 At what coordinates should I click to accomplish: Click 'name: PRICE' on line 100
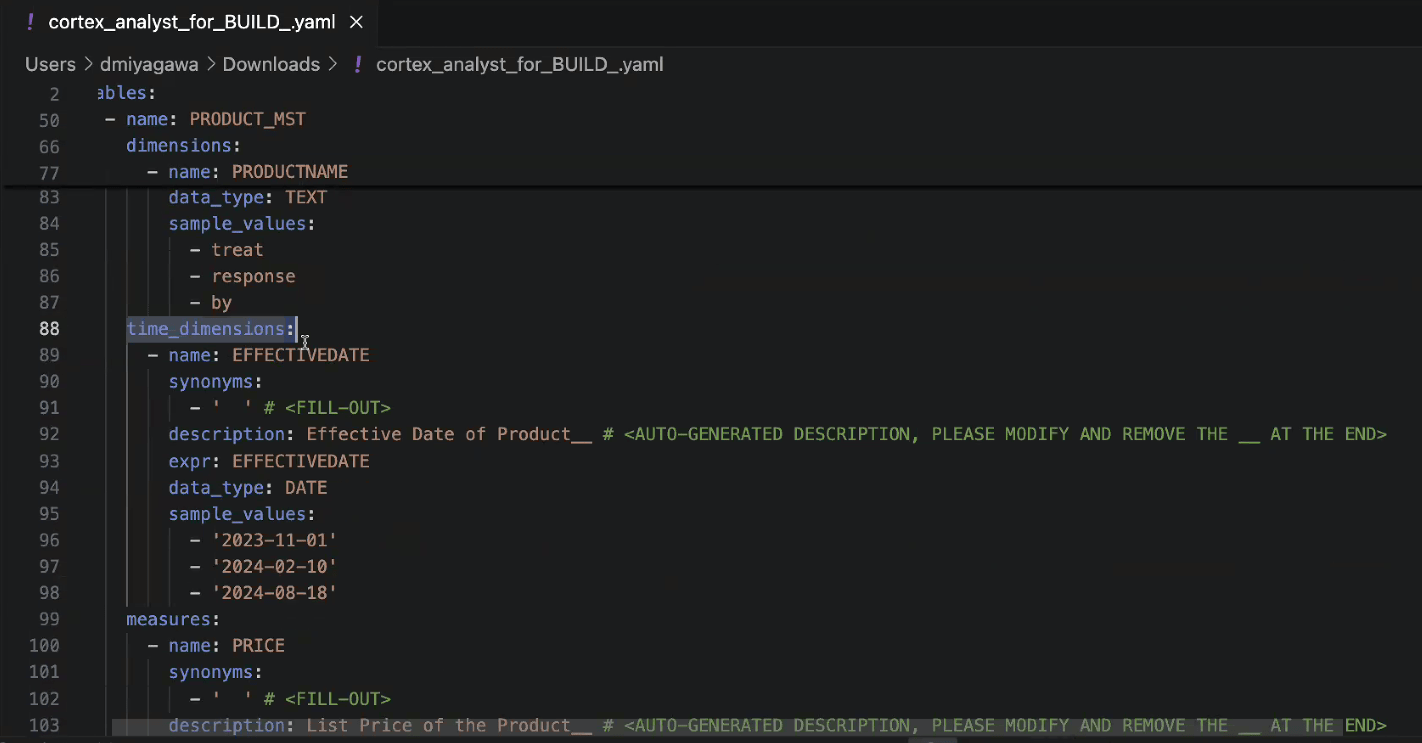click(x=226, y=646)
